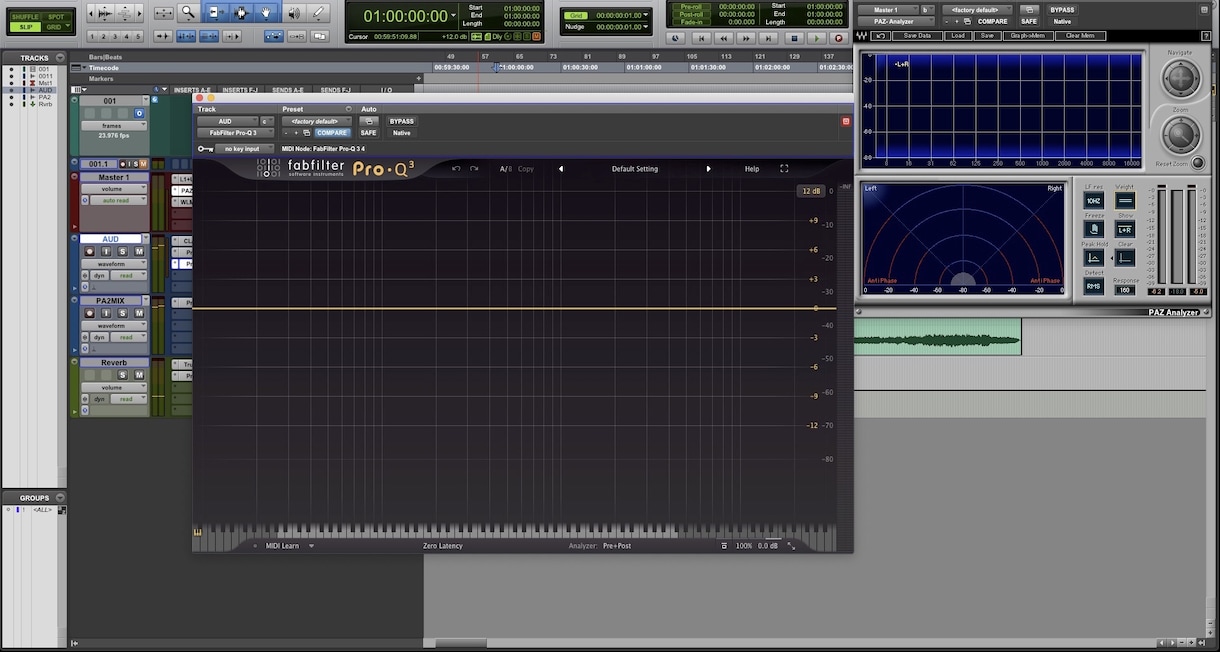Click the PAZ Analyzer Freeze button
The image size is (1220, 652).
pos(1094,229)
